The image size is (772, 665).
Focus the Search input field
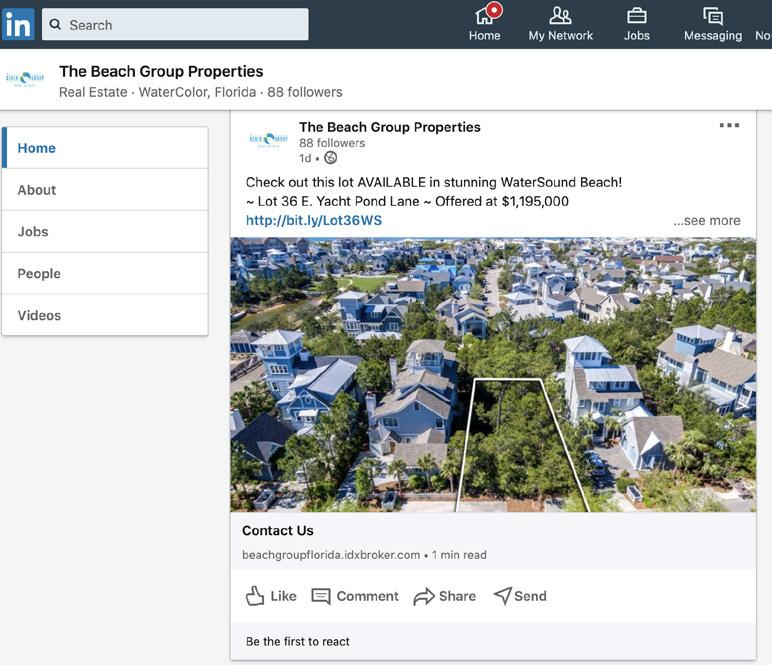coord(175,24)
